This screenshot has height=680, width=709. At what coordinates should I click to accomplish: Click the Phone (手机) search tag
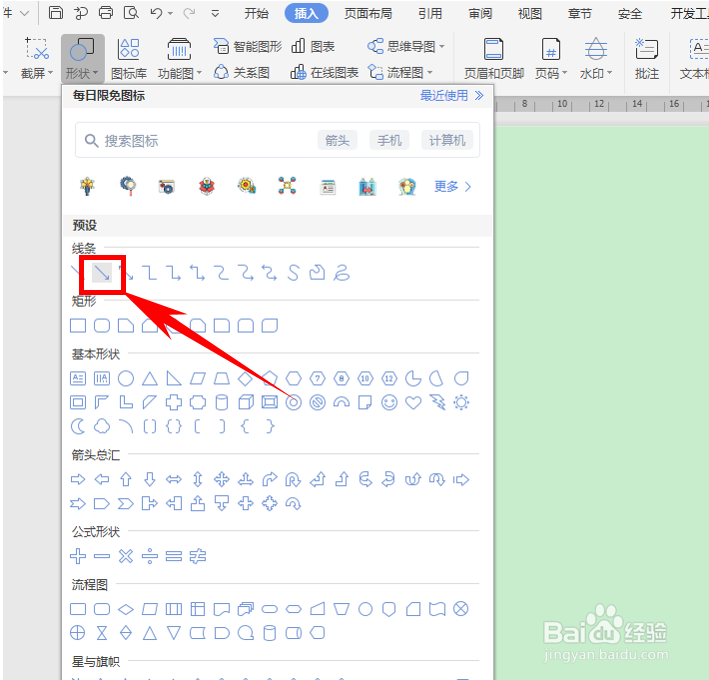click(x=389, y=141)
